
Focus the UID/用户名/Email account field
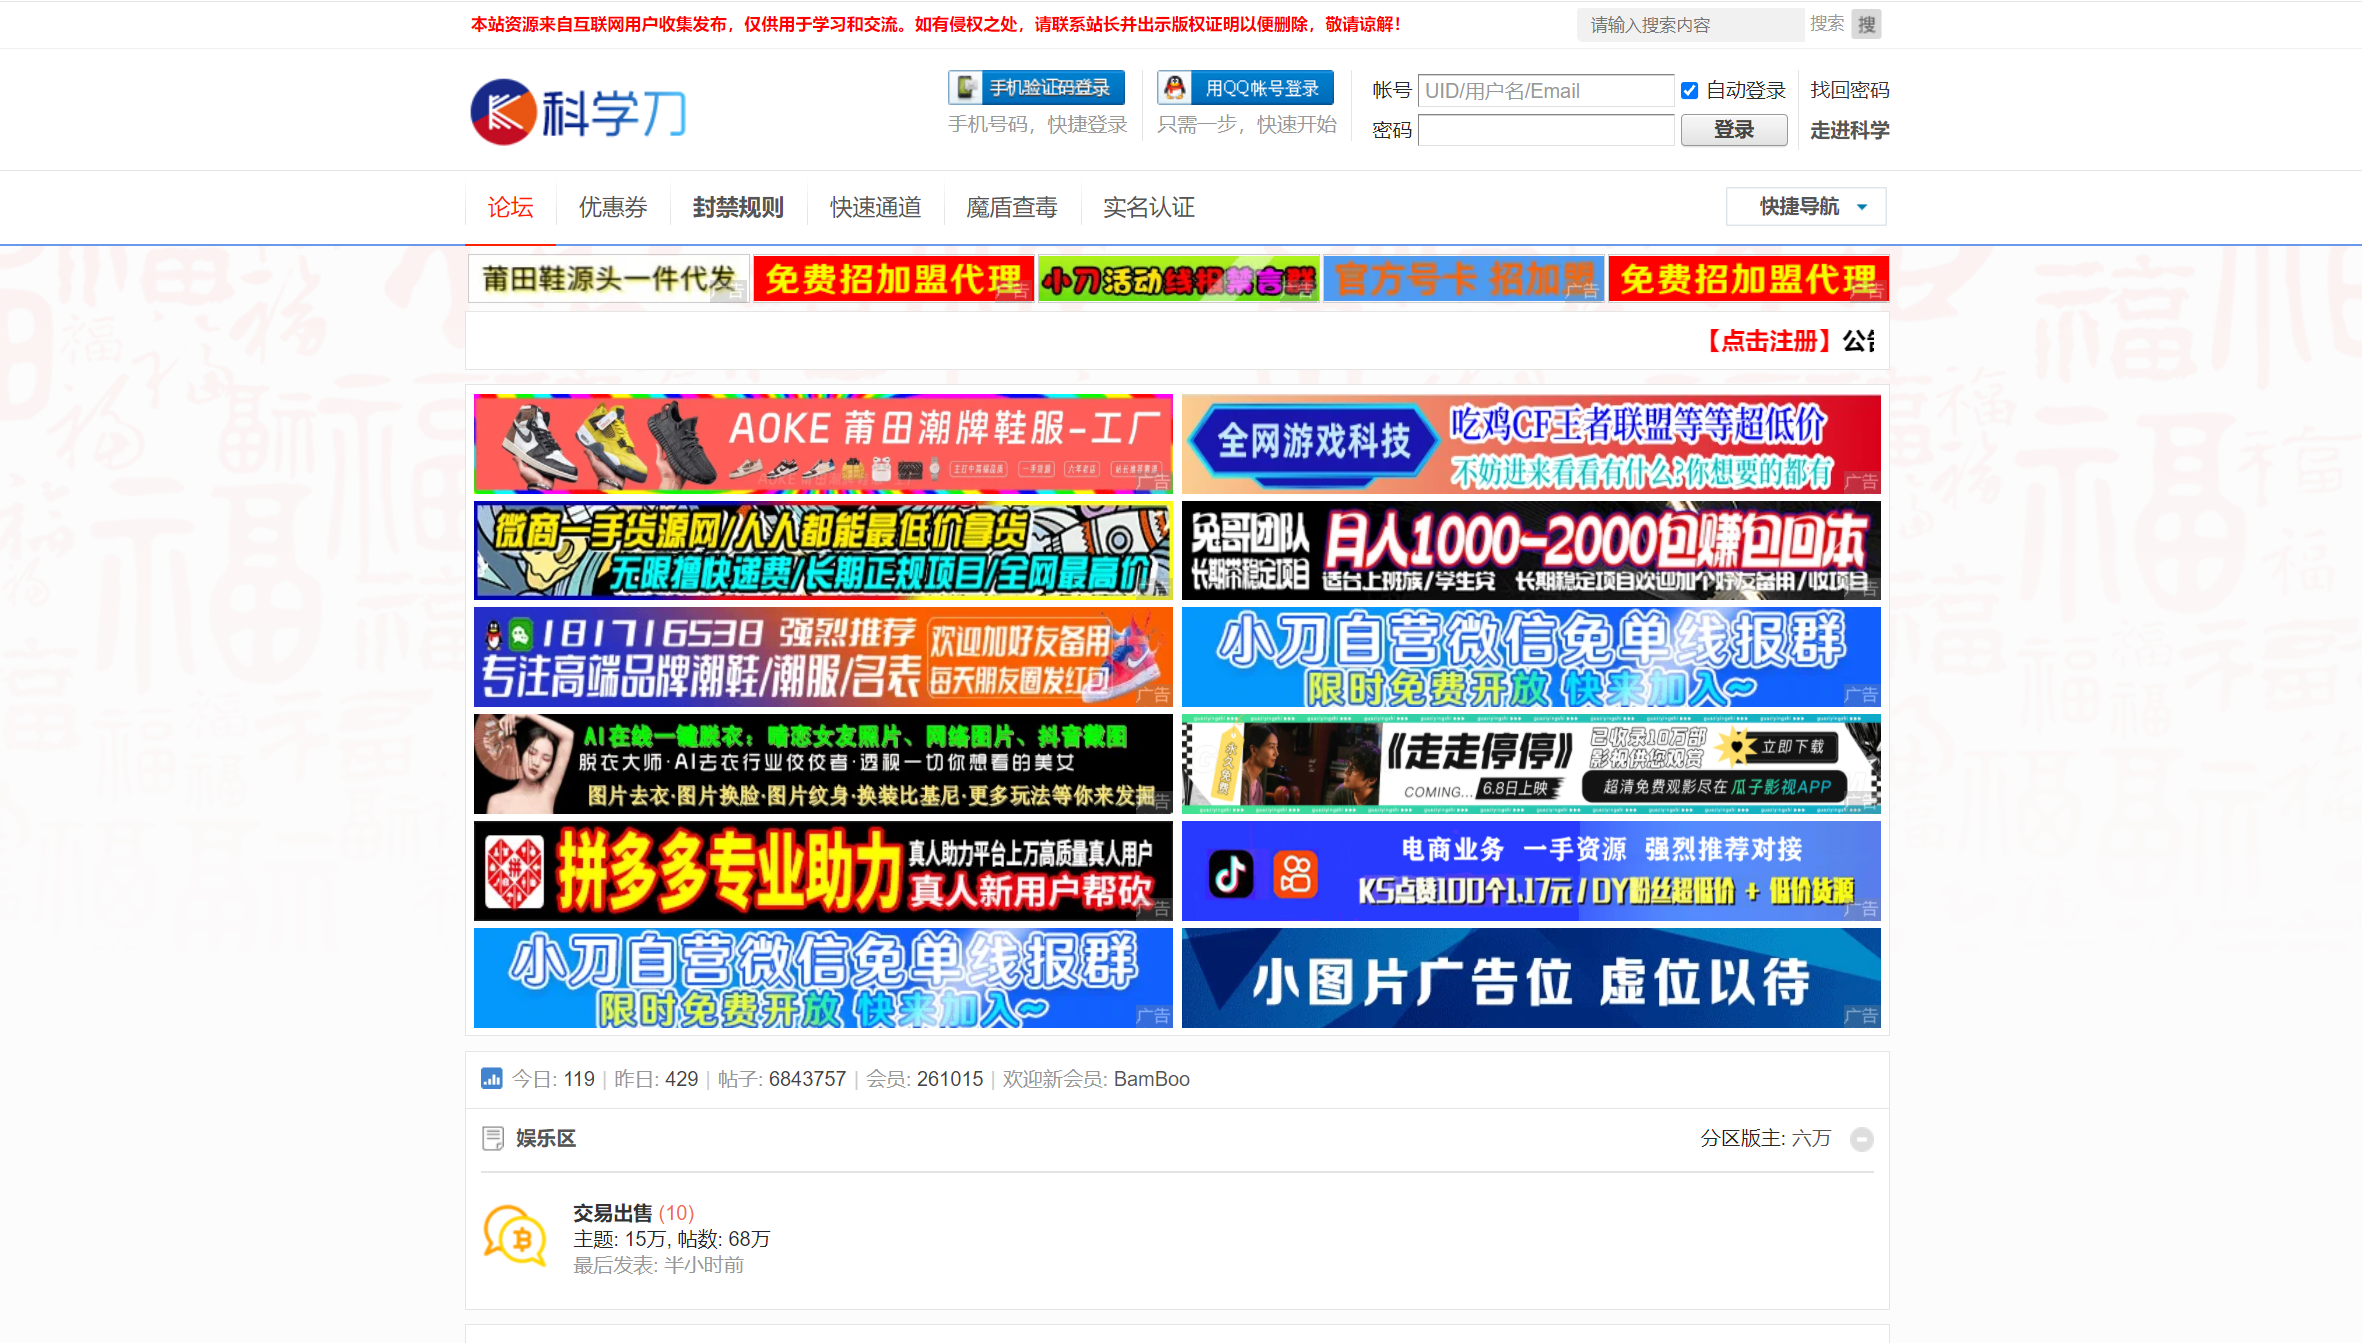click(x=1545, y=90)
